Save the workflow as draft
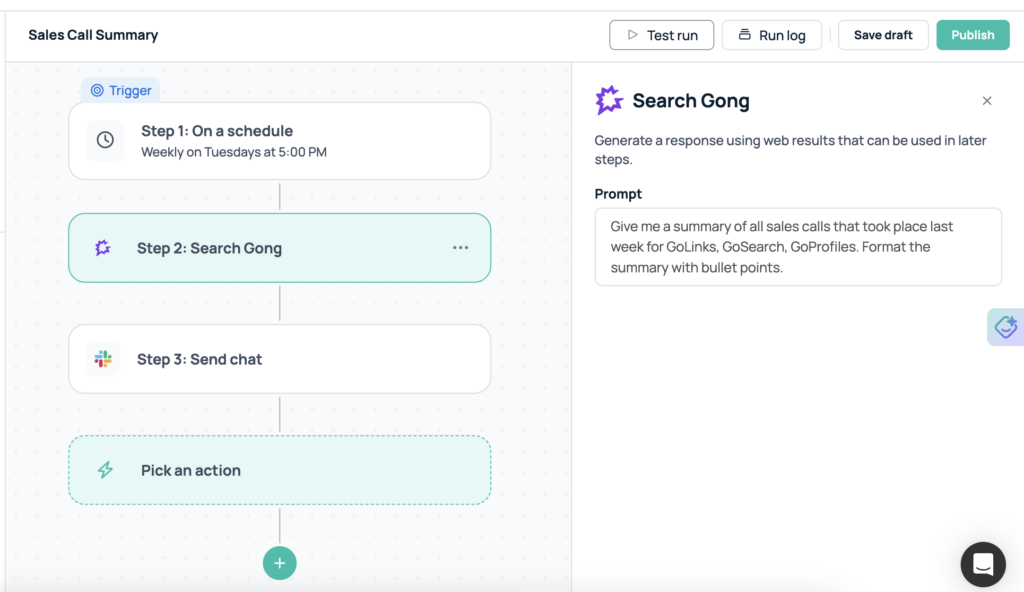Screen dimensions: 1024x592 tap(883, 35)
